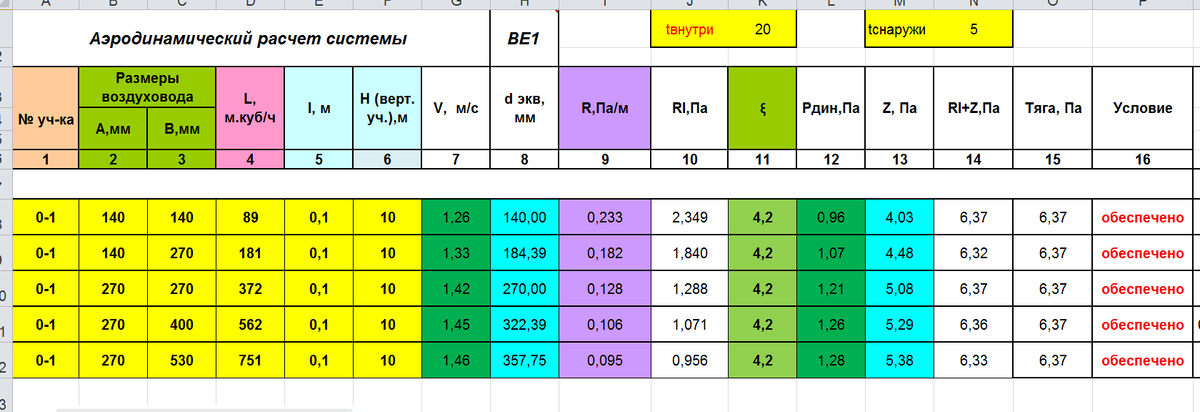Select the purple 'R,Па/м' header cell
The height and width of the screenshot is (412, 1200).
[607, 109]
